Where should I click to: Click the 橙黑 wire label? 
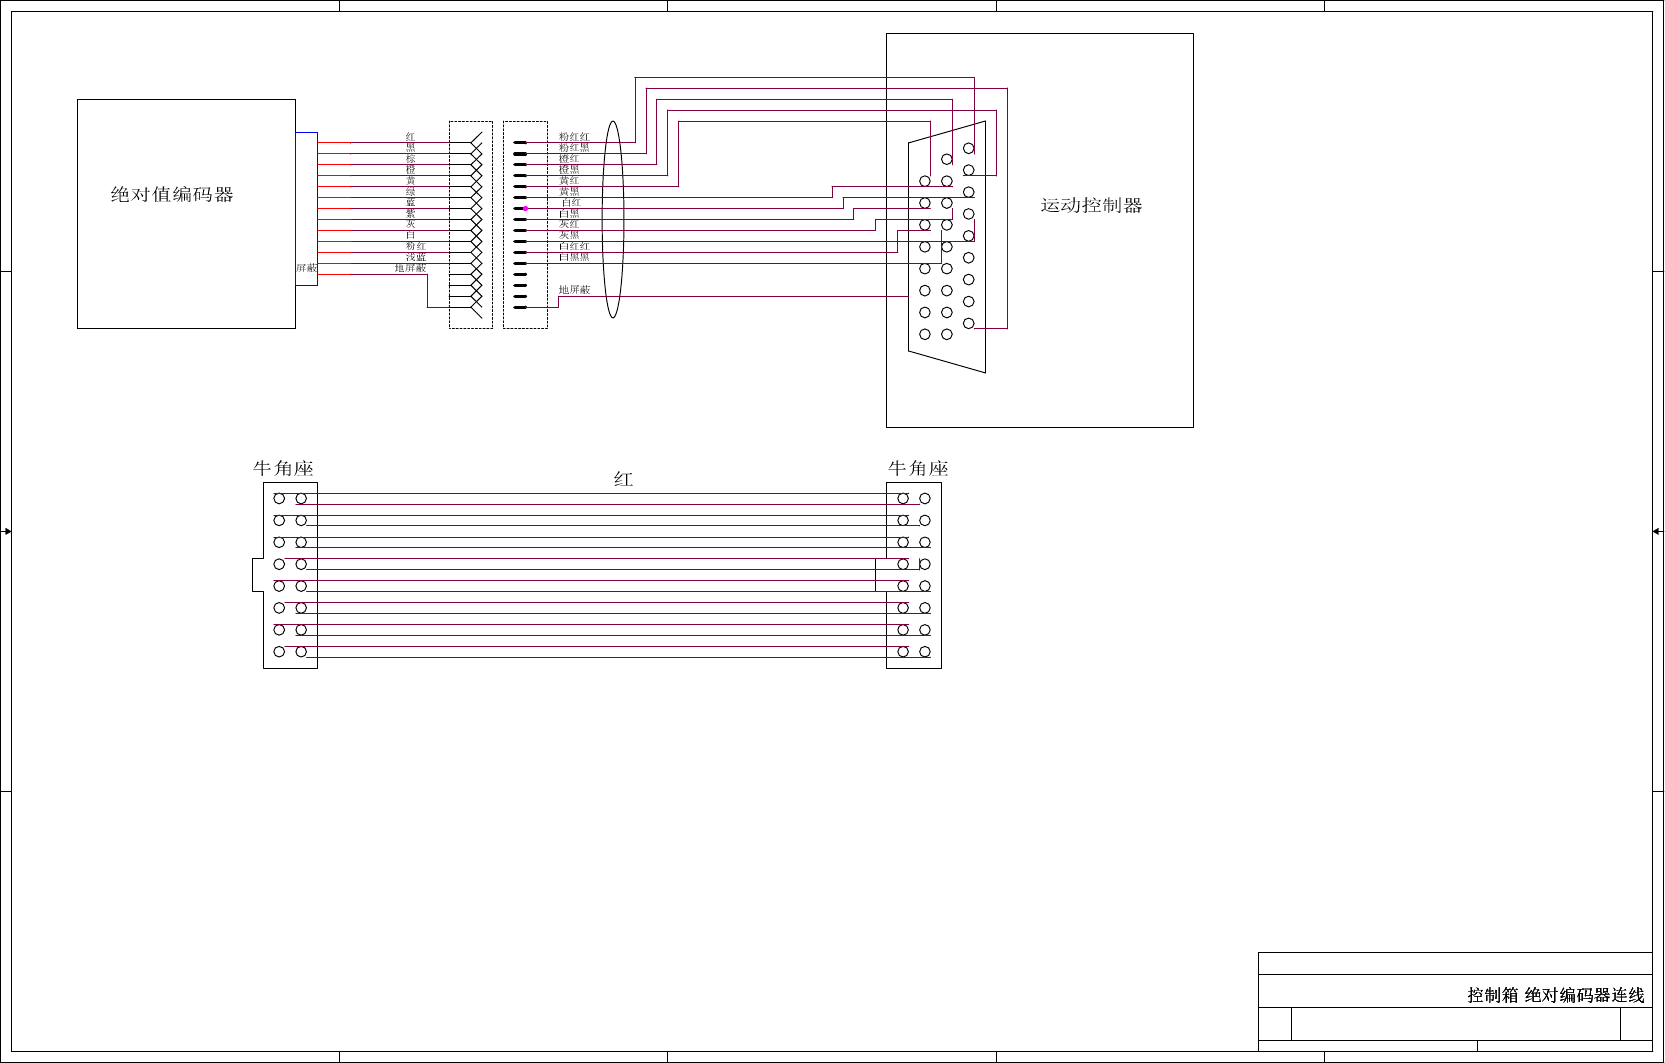[569, 170]
